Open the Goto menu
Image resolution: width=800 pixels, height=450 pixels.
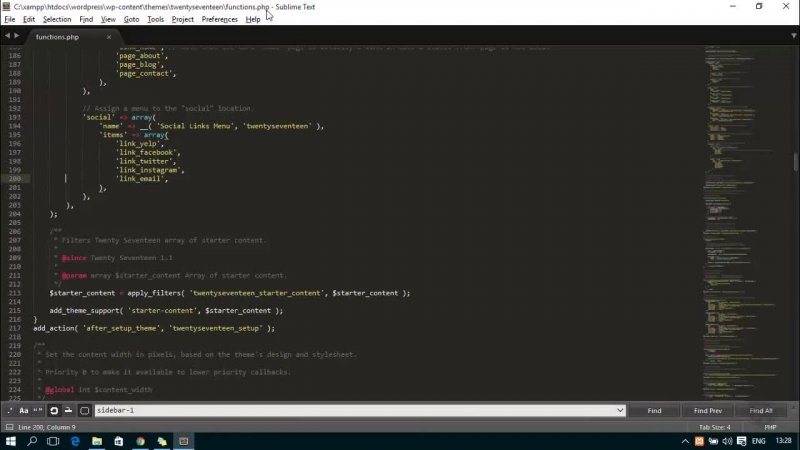[131, 19]
